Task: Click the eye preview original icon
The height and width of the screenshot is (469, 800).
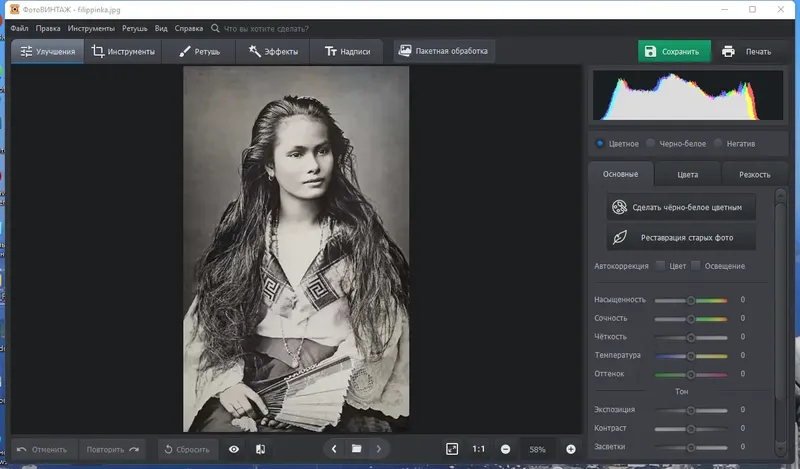Action: point(234,450)
